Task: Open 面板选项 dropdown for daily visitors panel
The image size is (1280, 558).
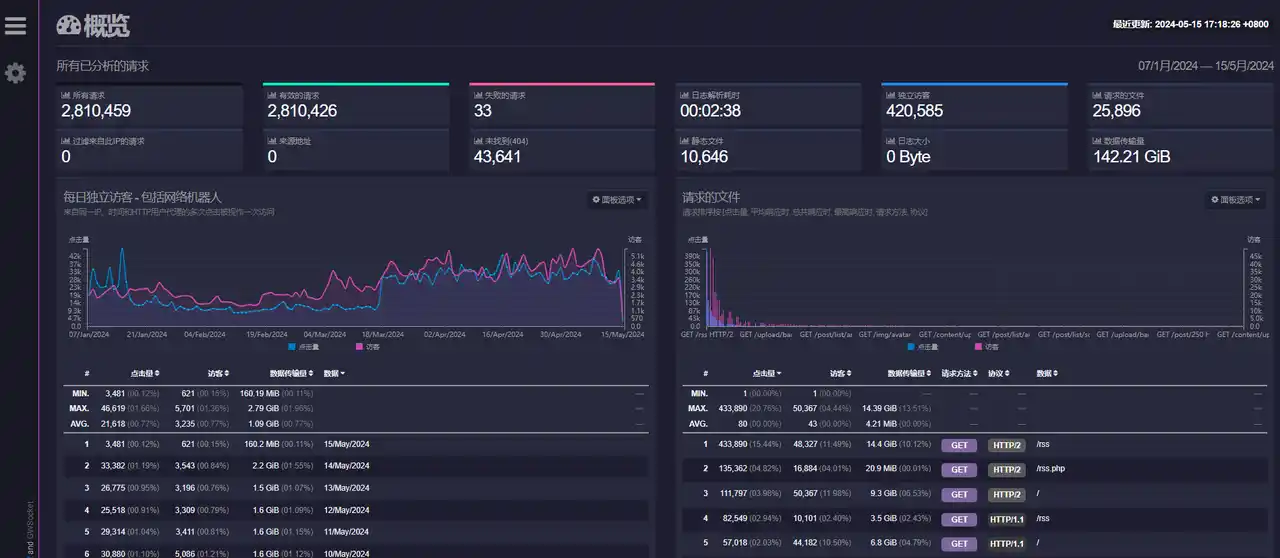Action: click(x=617, y=200)
